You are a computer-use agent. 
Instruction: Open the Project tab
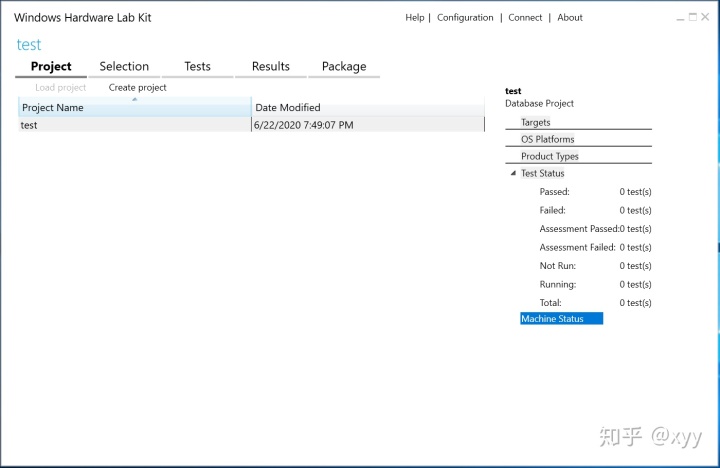coord(51,67)
